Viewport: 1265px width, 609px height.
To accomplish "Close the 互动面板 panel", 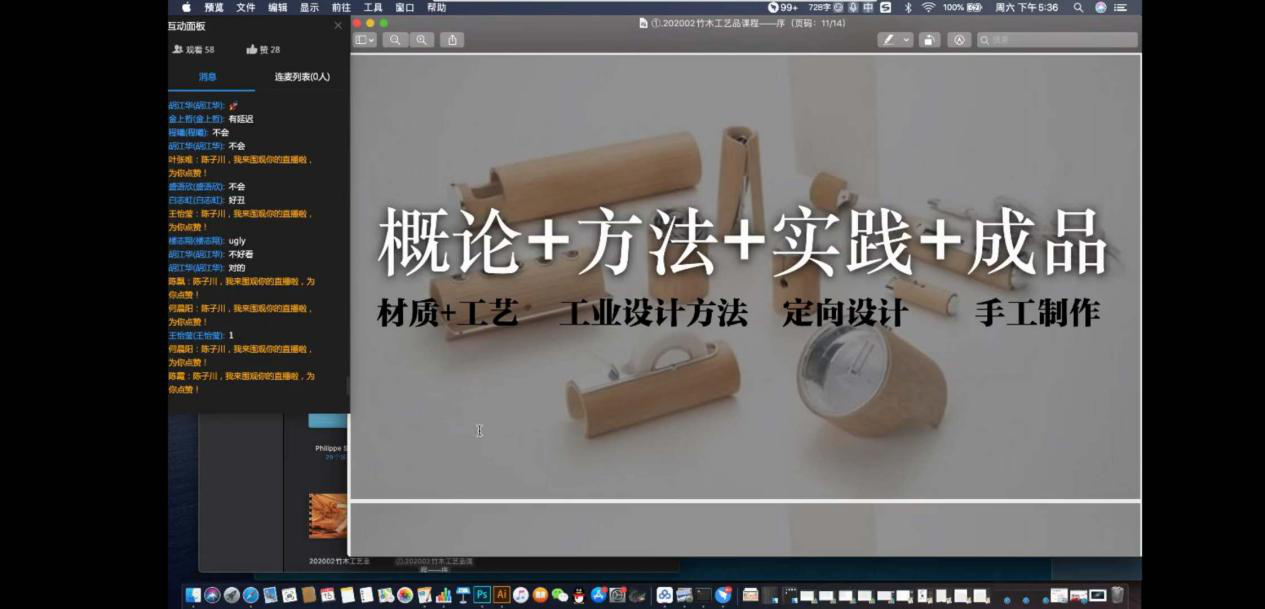I will point(338,26).
